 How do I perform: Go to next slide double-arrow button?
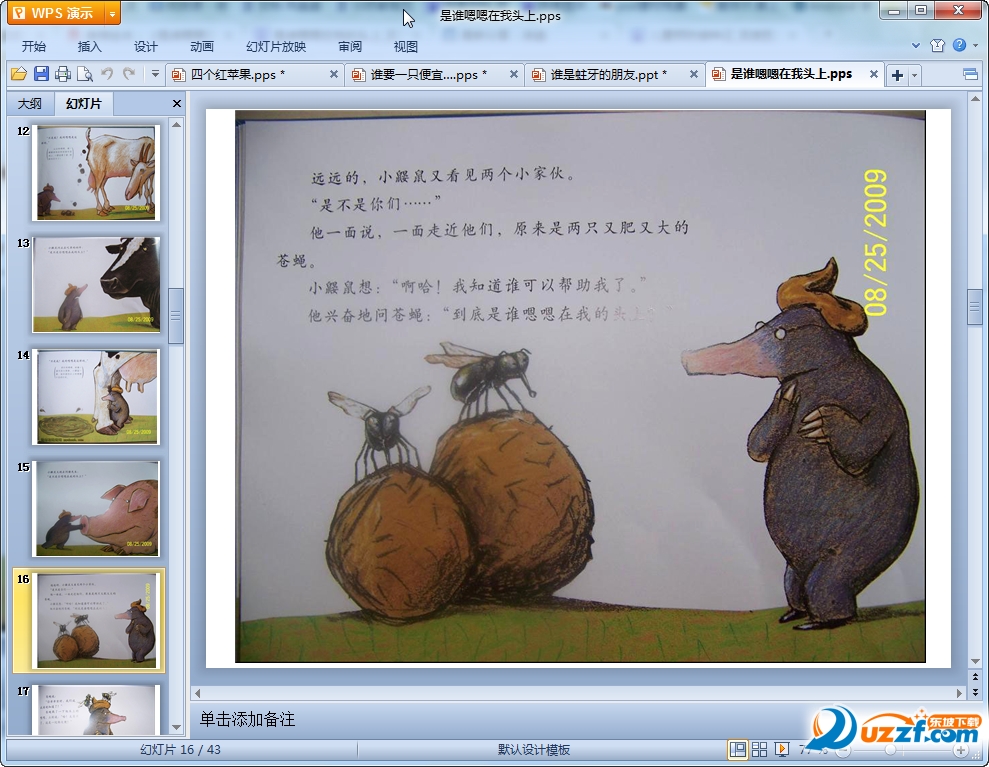click(x=975, y=692)
